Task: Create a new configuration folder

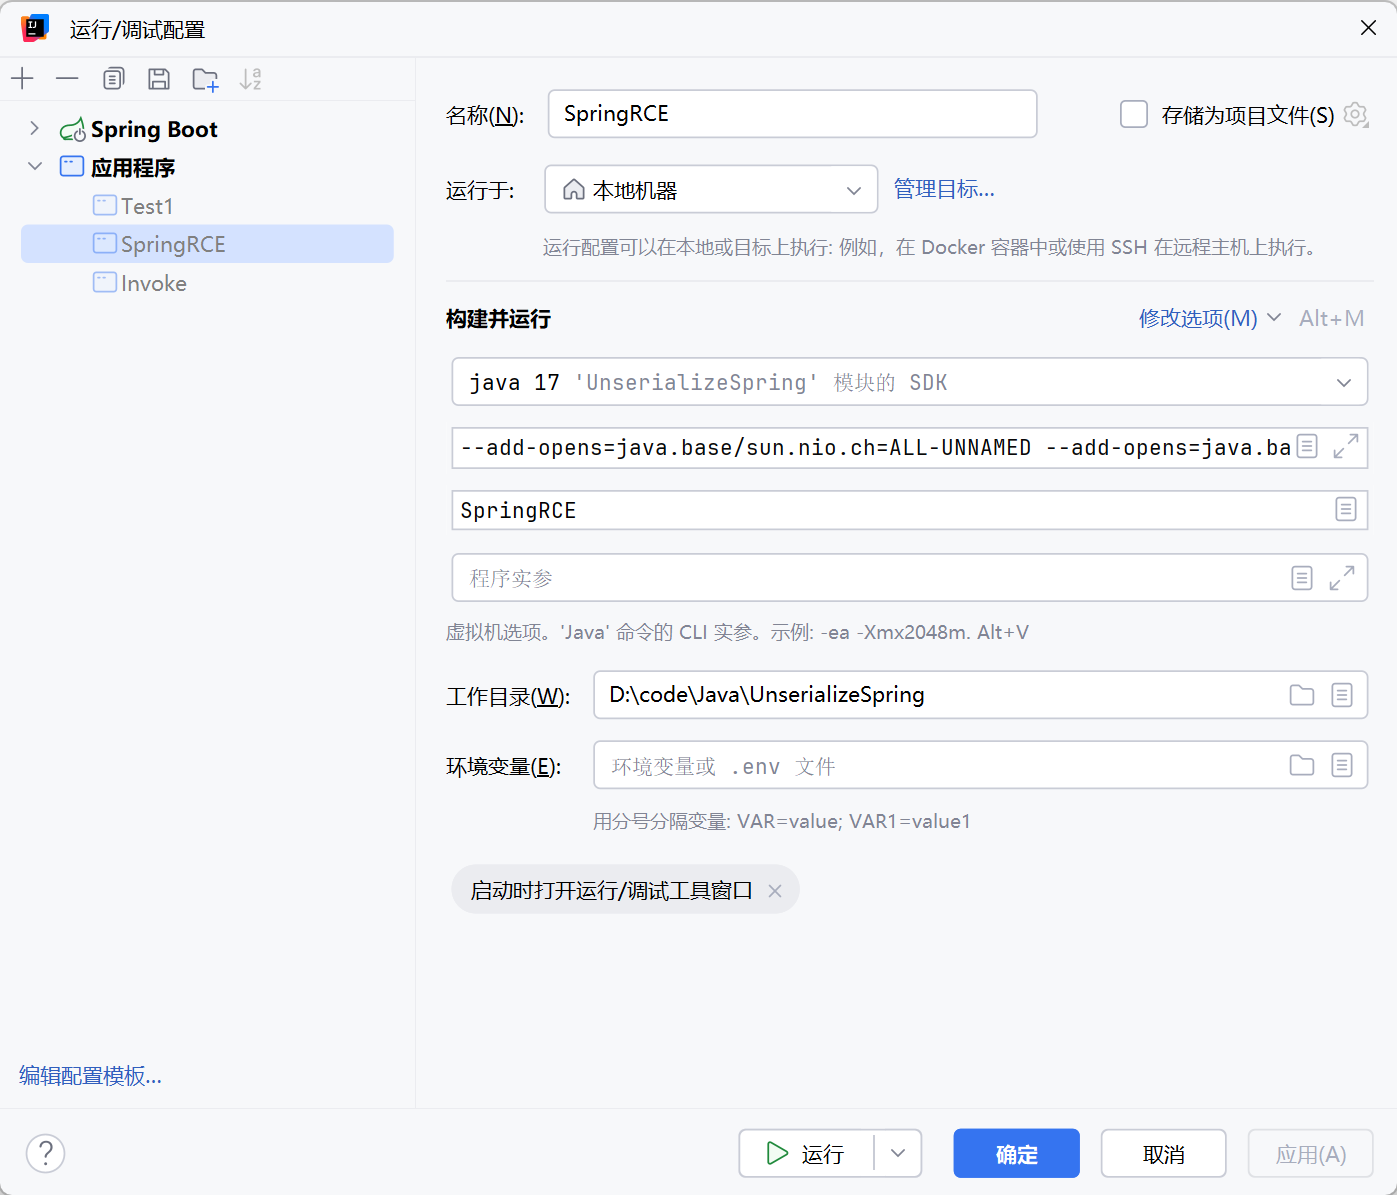Action: [x=205, y=79]
